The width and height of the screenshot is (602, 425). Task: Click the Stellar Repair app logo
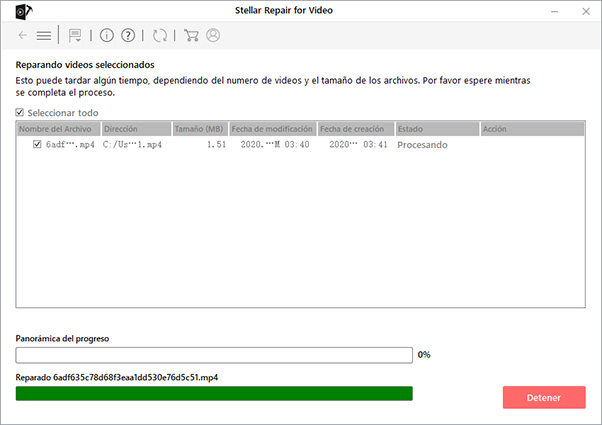click(x=23, y=12)
